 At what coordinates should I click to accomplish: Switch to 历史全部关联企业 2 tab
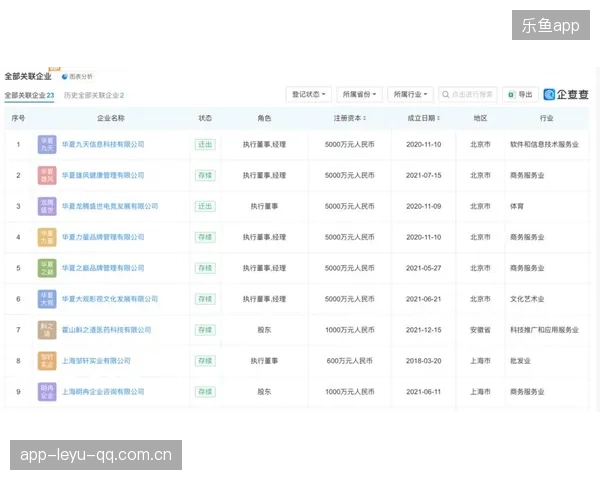tap(94, 95)
